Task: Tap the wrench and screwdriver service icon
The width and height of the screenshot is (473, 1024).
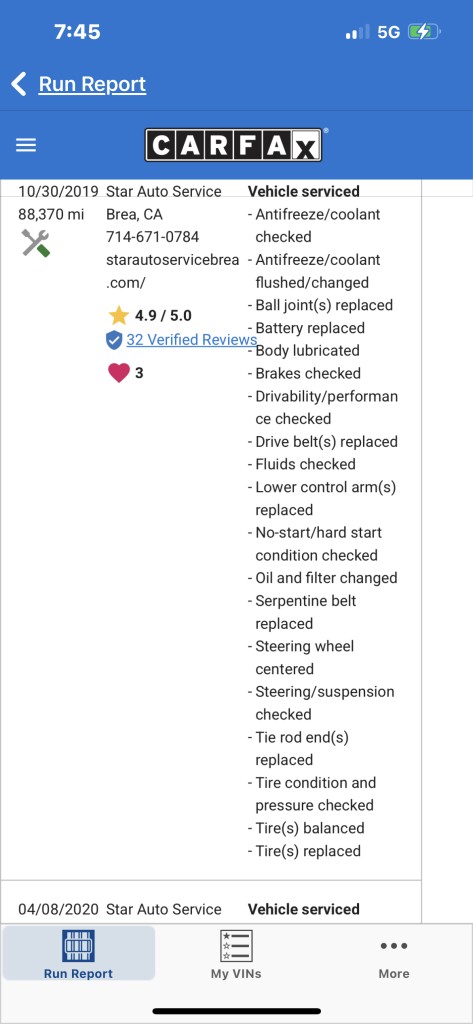Action: [x=36, y=243]
